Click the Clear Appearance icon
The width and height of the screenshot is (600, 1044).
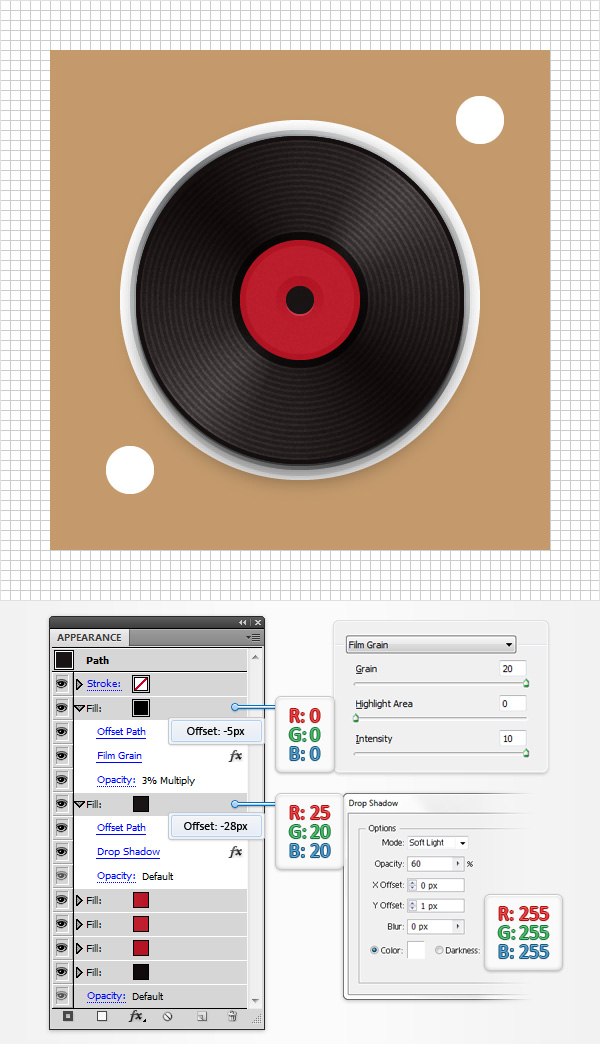(x=168, y=1016)
